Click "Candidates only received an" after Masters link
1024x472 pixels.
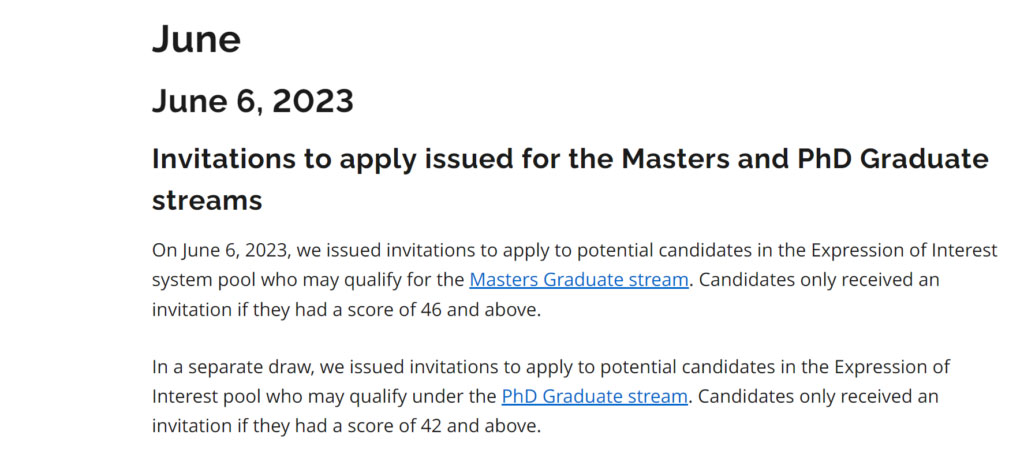tap(819, 280)
